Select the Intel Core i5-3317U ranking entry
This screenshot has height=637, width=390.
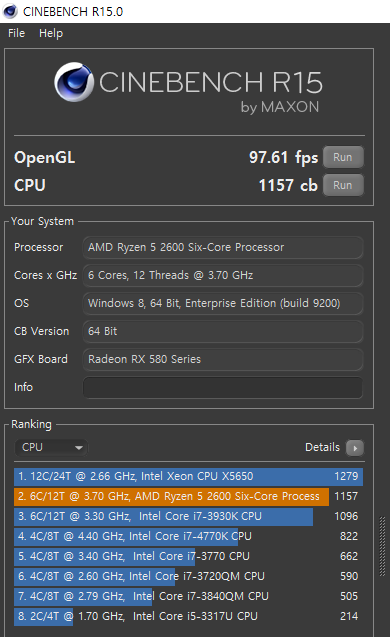pyautogui.click(x=188, y=616)
